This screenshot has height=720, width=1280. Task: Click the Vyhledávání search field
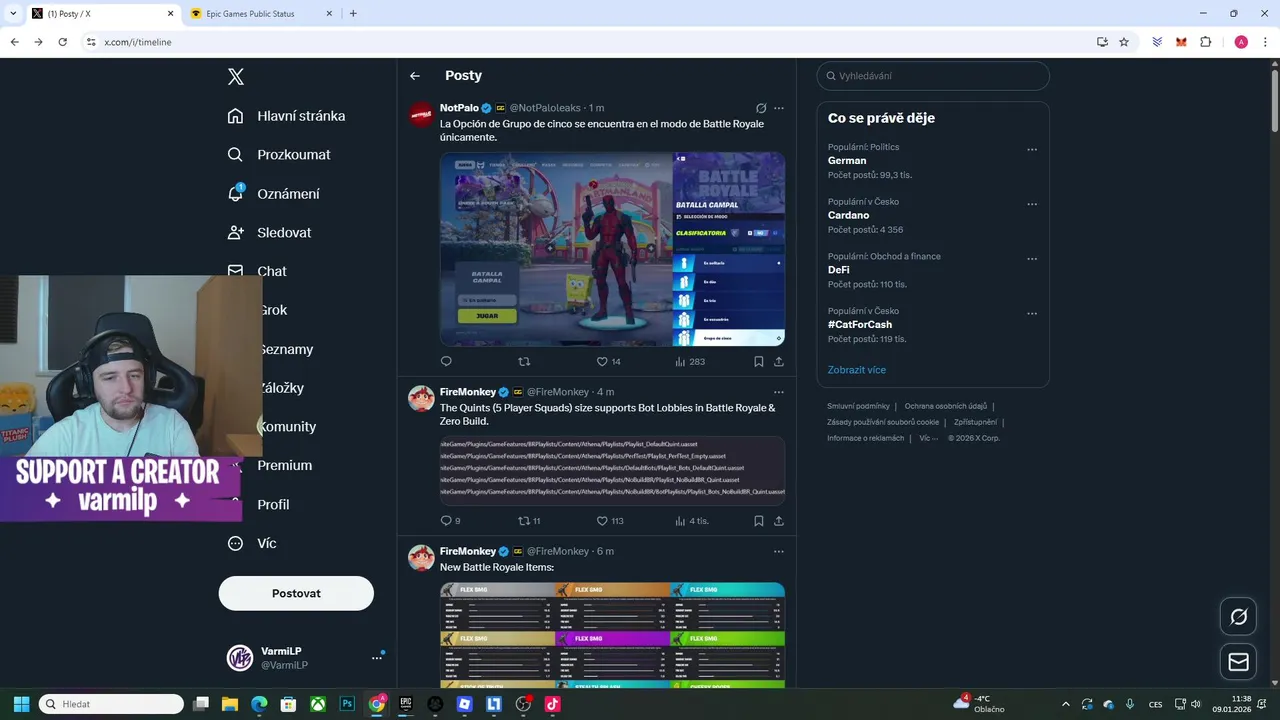(933, 76)
